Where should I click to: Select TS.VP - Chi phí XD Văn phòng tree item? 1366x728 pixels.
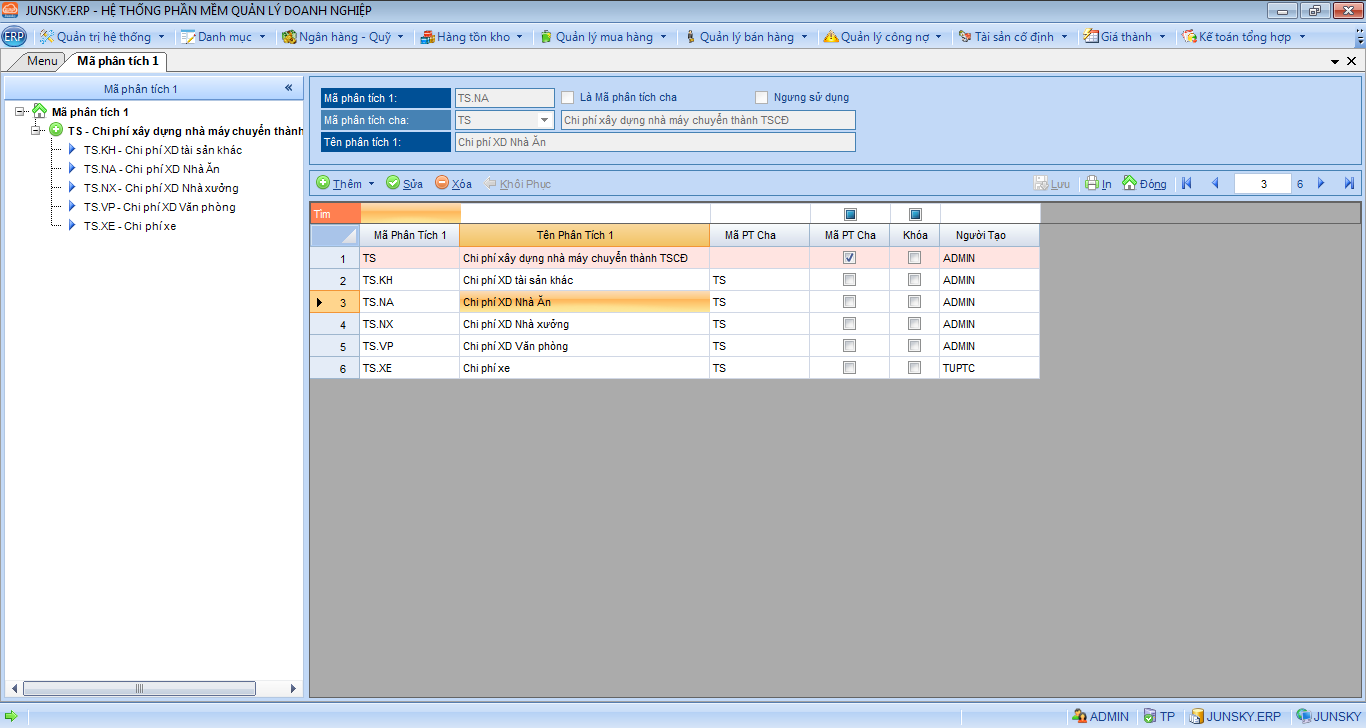(x=159, y=207)
